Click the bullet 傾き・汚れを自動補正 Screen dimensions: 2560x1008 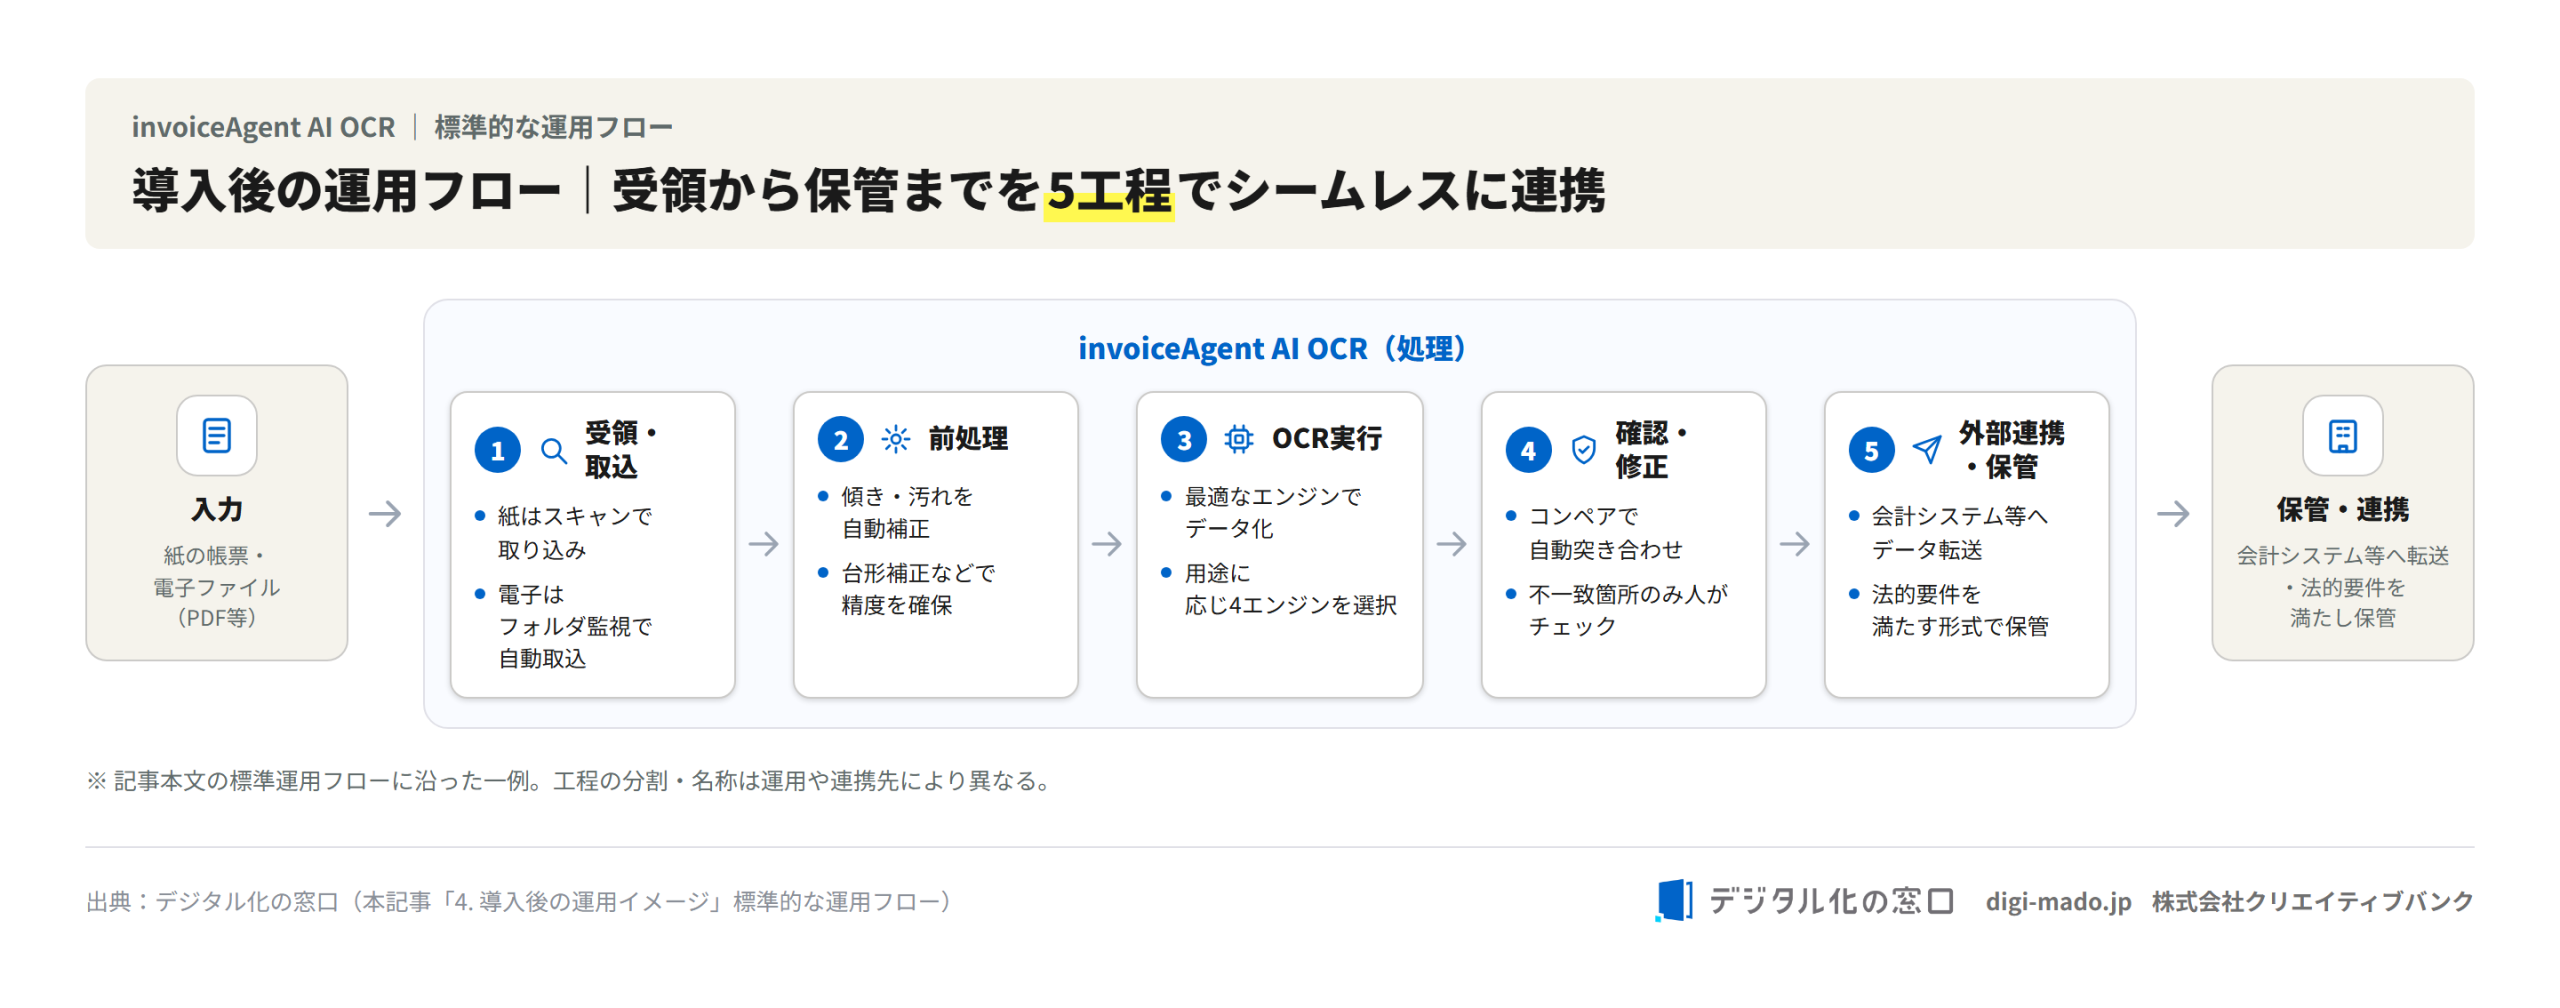click(x=896, y=512)
